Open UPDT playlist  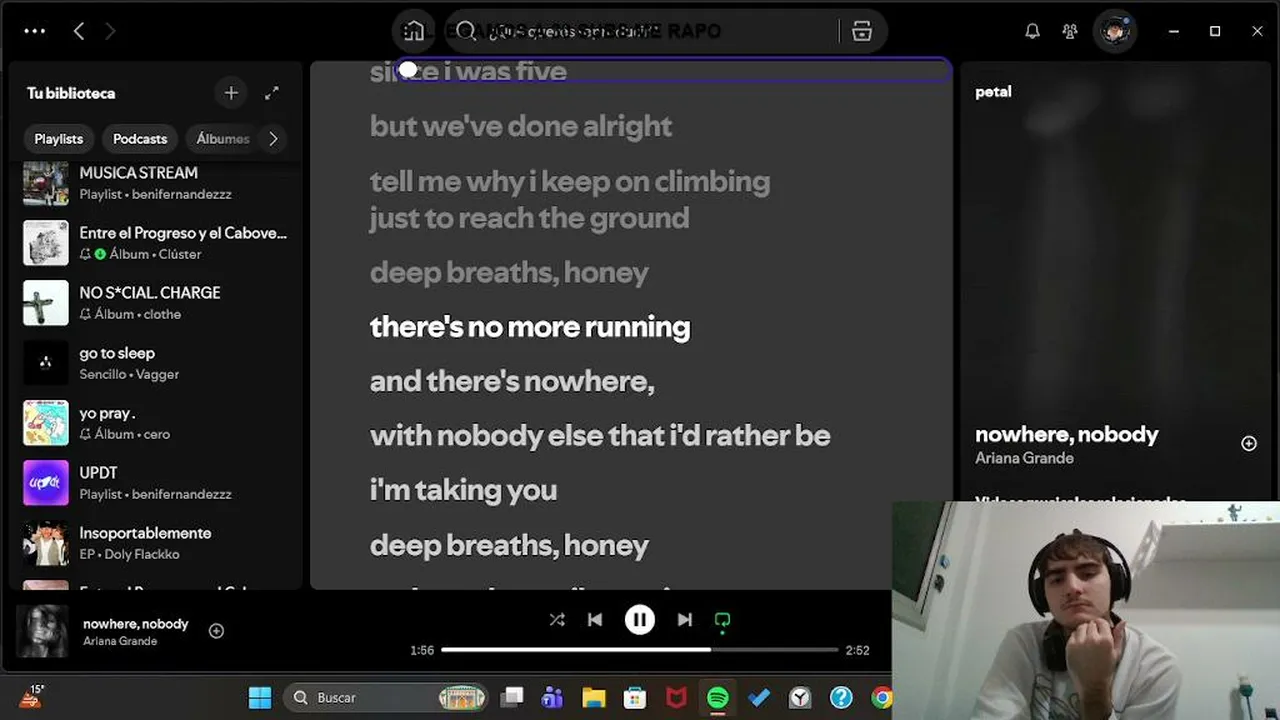pyautogui.click(x=155, y=483)
